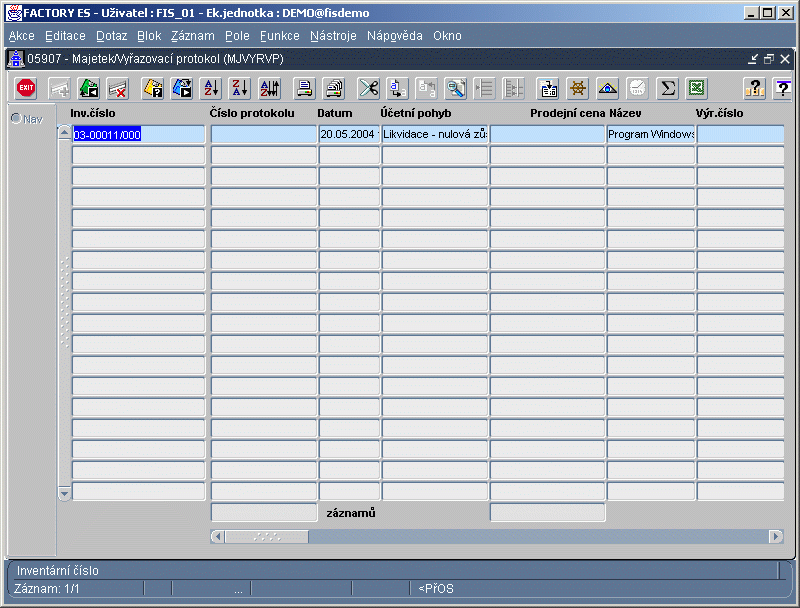800x608 pixels.
Task: Click the horizontal scrollbar left arrow
Action: point(218,536)
